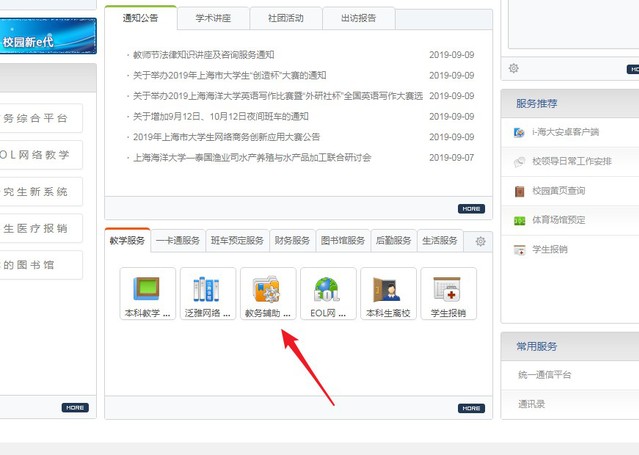Click the gear icon above 服务推荐 panel
The width and height of the screenshot is (639, 455).
pos(513,68)
